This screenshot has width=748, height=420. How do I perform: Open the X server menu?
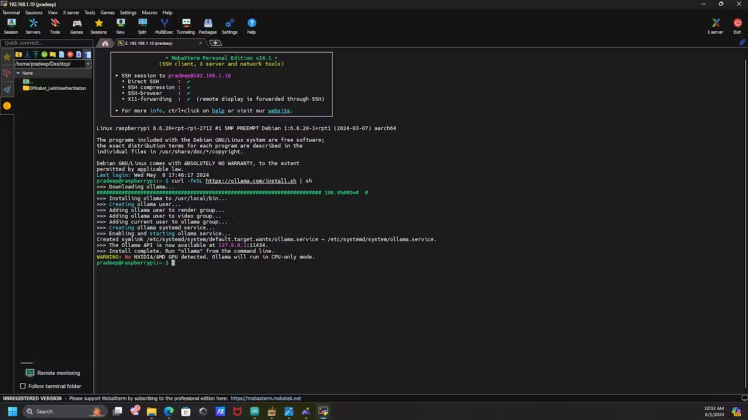click(x=71, y=12)
